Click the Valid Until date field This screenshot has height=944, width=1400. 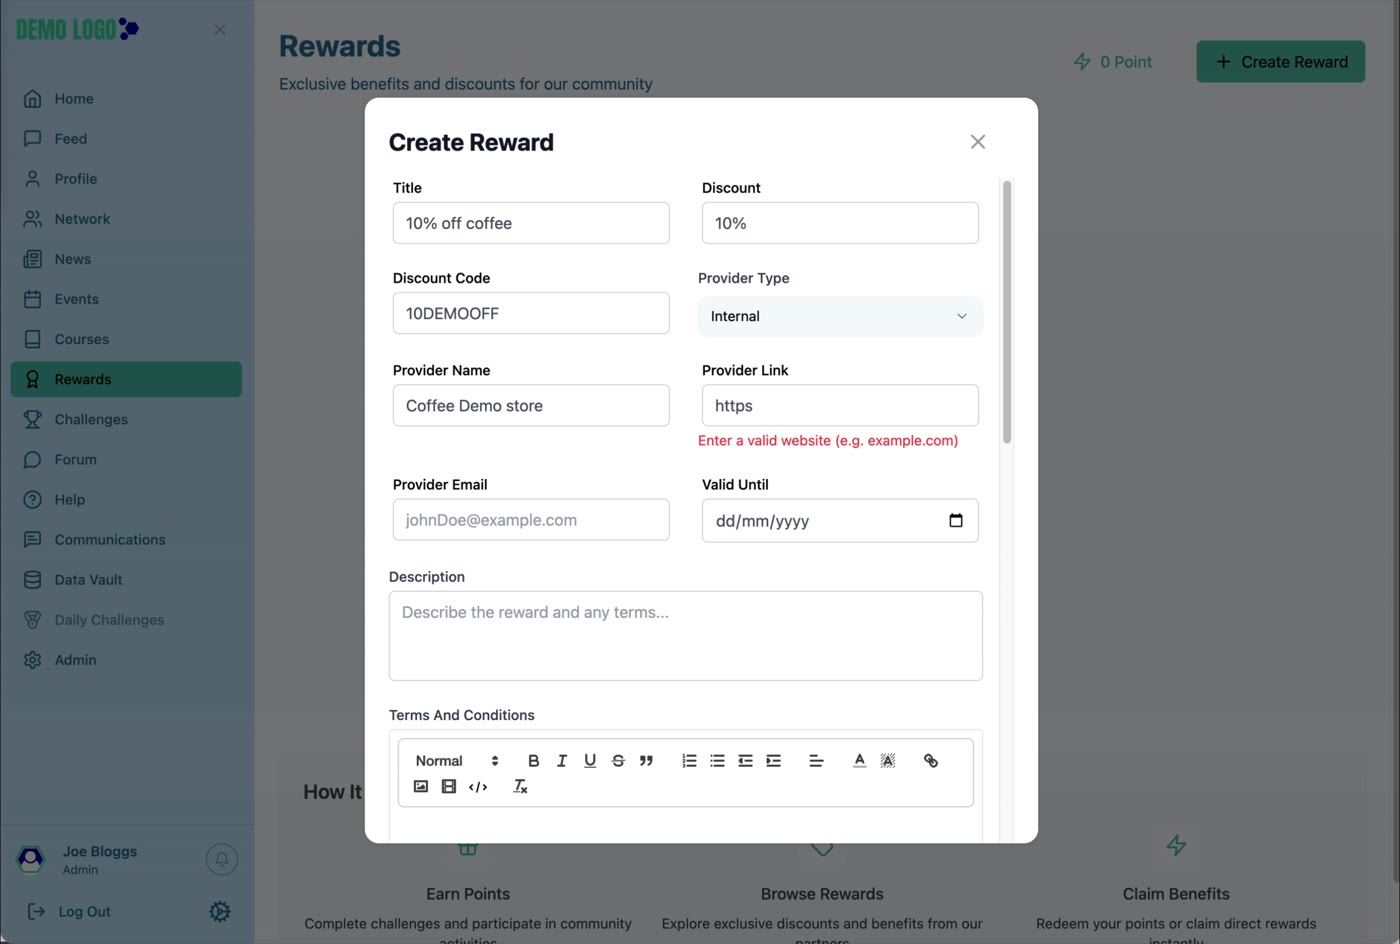(840, 520)
